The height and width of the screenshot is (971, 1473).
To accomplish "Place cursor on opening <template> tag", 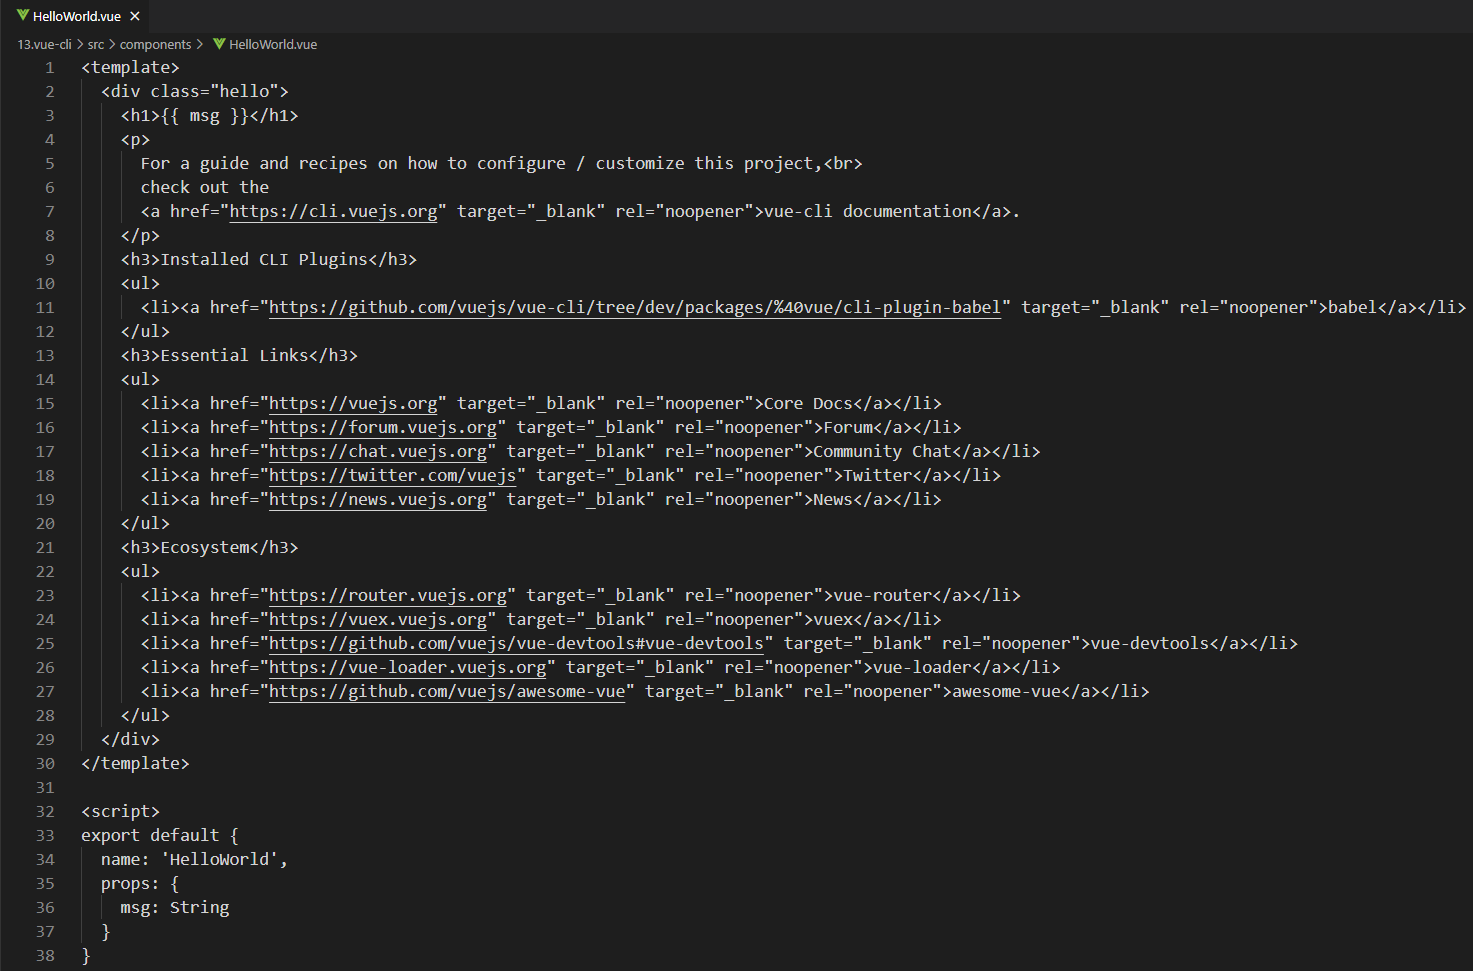I will (x=130, y=67).
